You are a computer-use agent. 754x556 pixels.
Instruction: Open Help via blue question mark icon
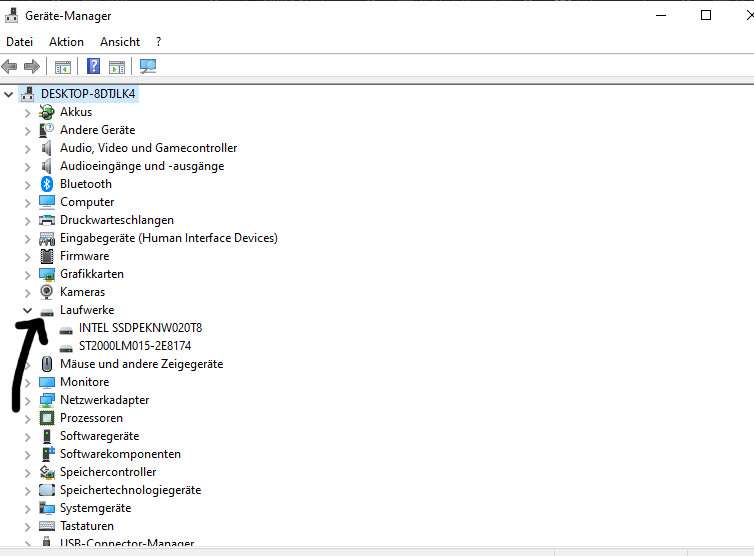point(93,67)
